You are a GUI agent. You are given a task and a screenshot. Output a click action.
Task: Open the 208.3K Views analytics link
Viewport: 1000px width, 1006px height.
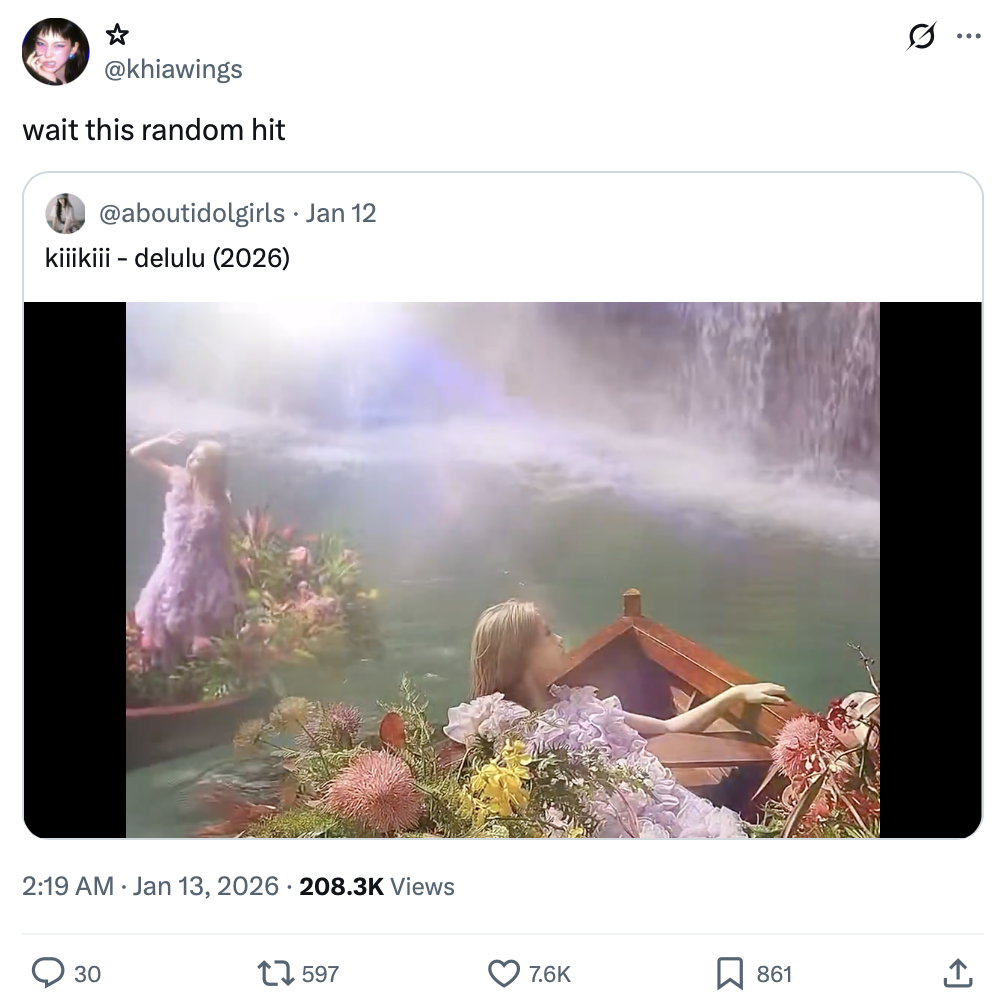pos(377,887)
